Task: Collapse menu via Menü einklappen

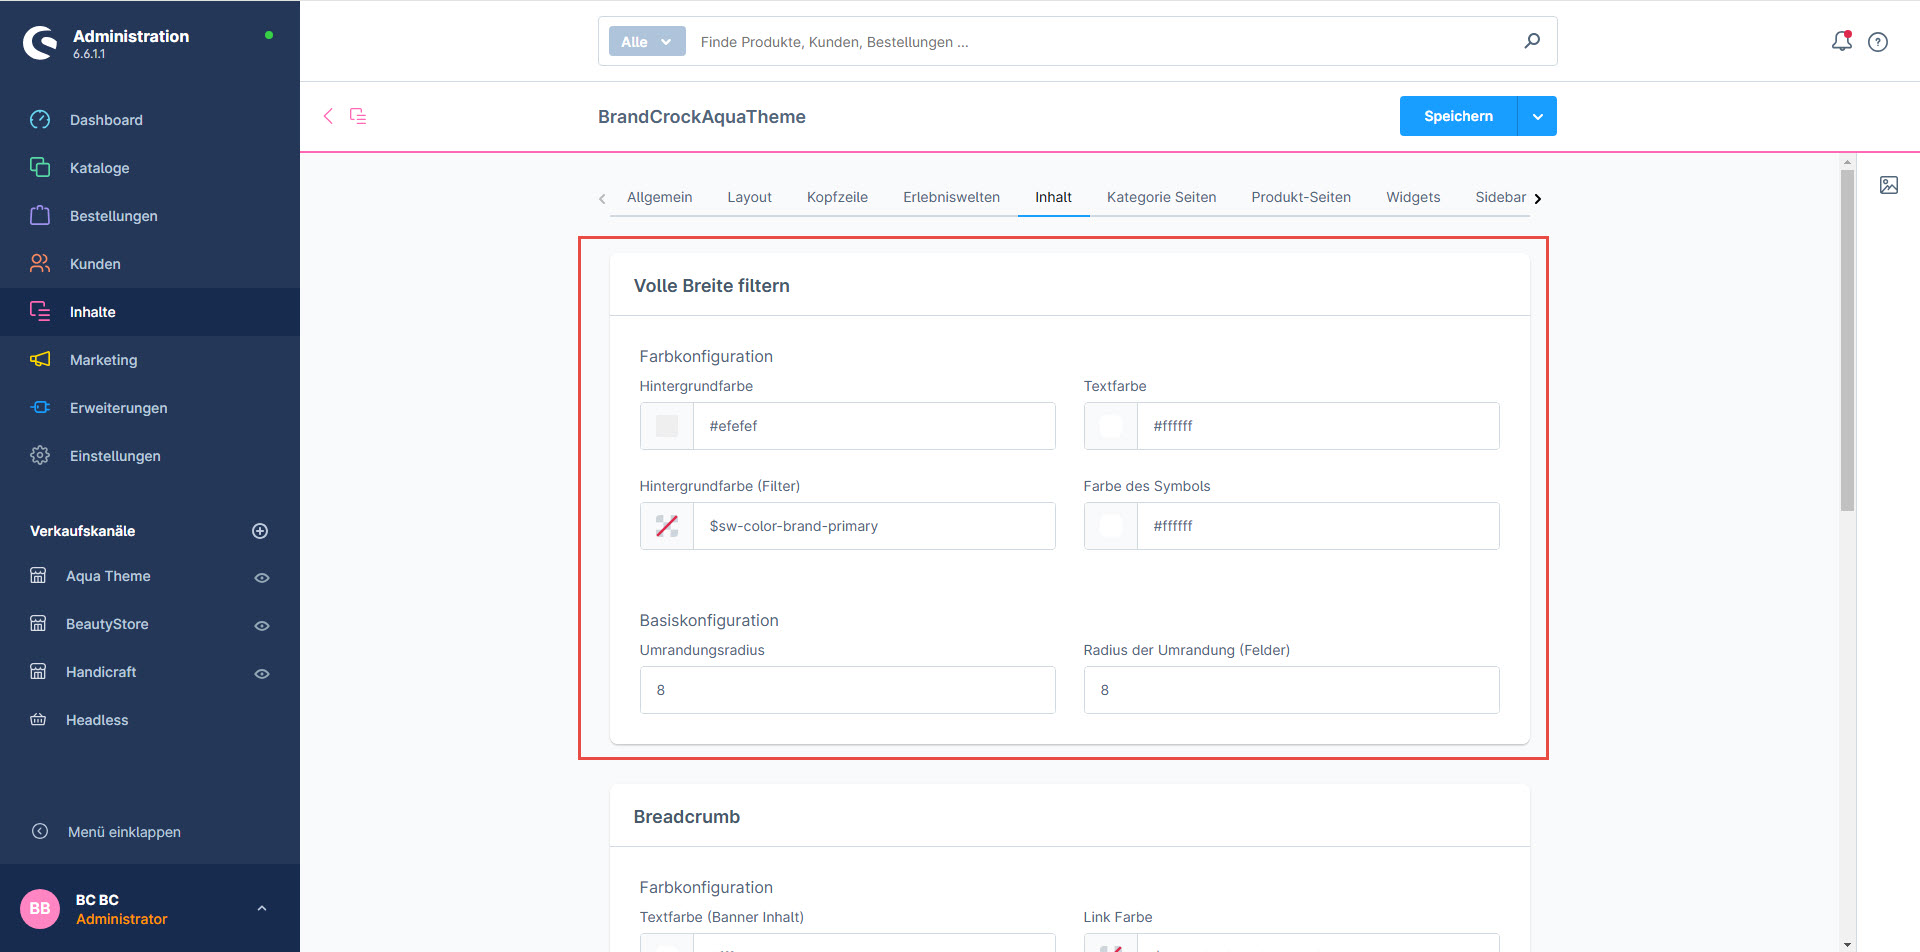Action: 124,832
